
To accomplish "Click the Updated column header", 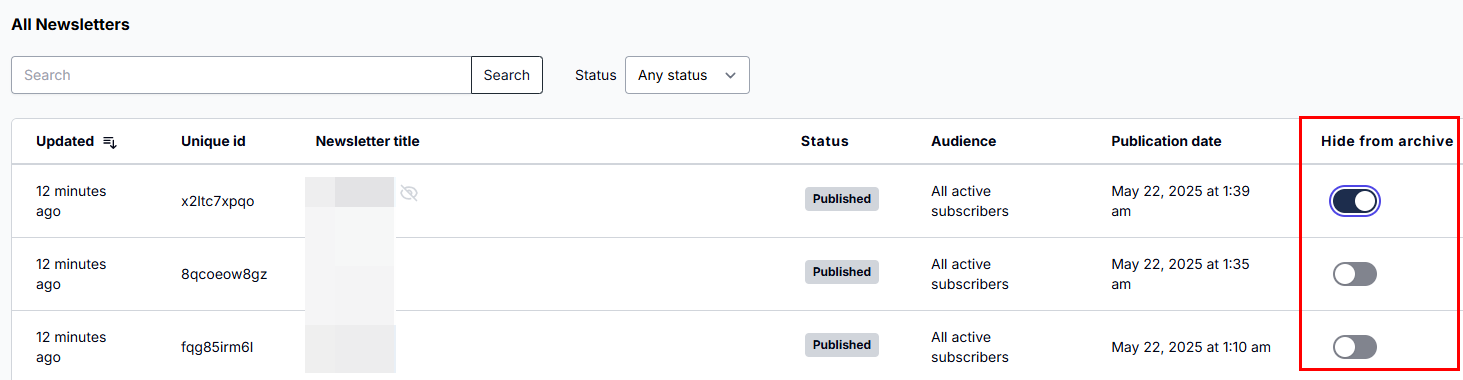I will (x=65, y=141).
